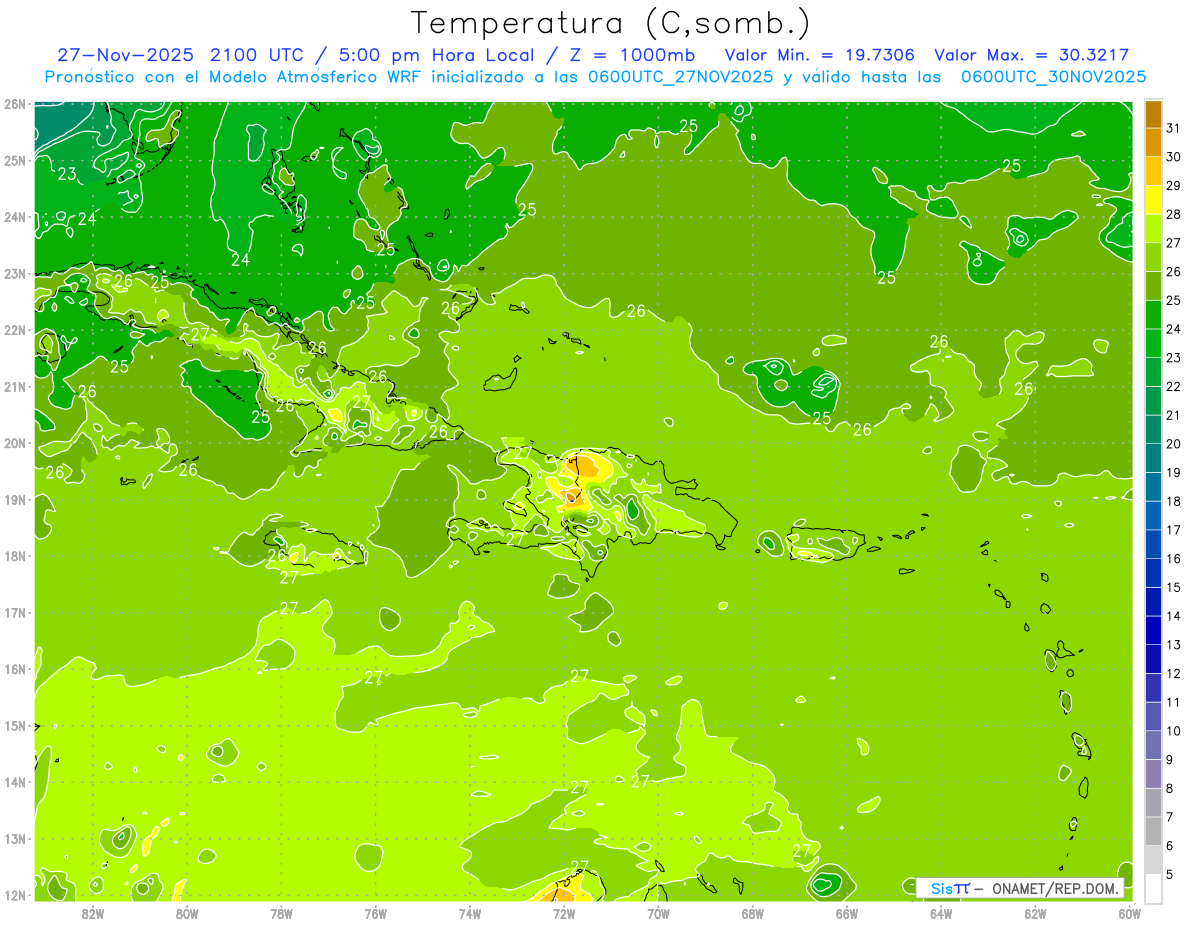Click the '62W' longitude label

point(1035,913)
